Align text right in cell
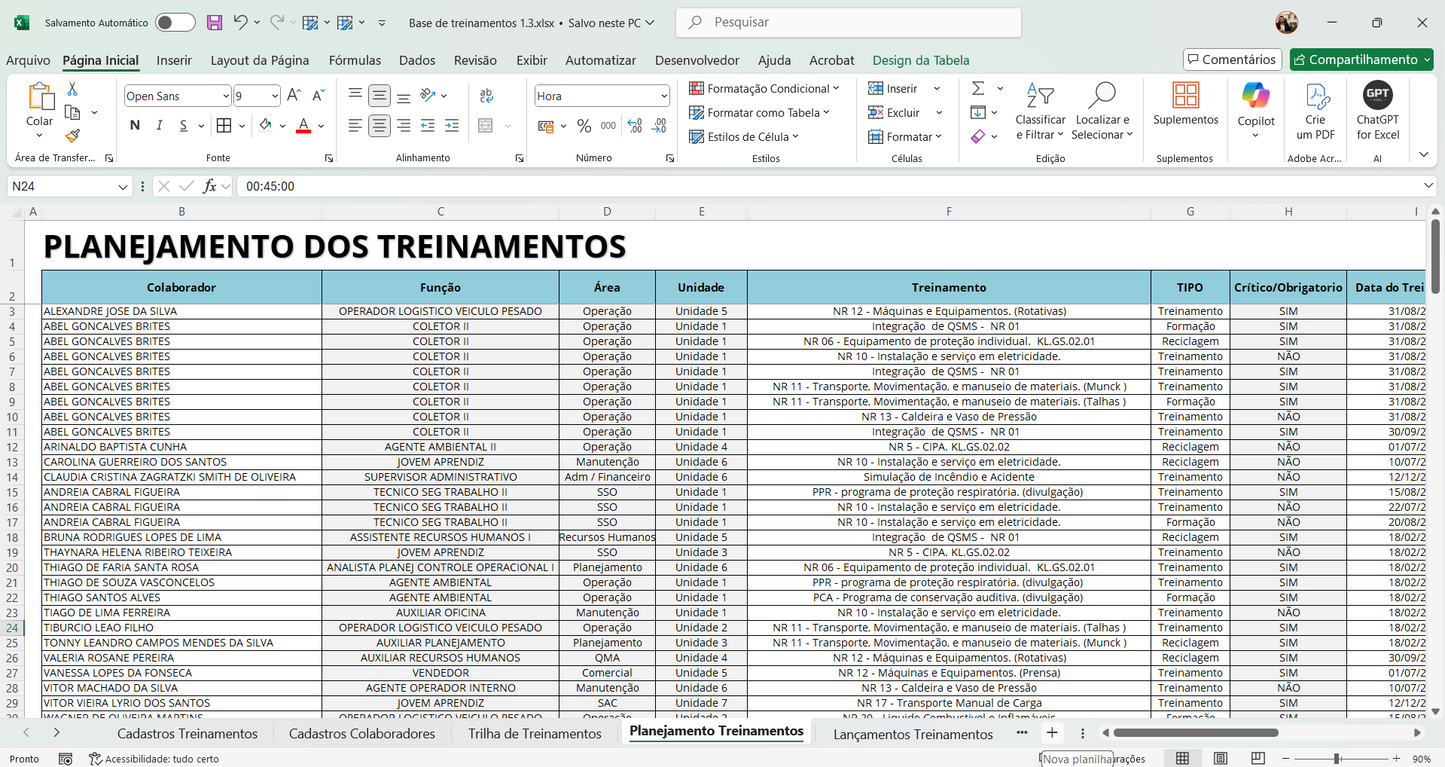The image size is (1445, 767). click(x=403, y=126)
